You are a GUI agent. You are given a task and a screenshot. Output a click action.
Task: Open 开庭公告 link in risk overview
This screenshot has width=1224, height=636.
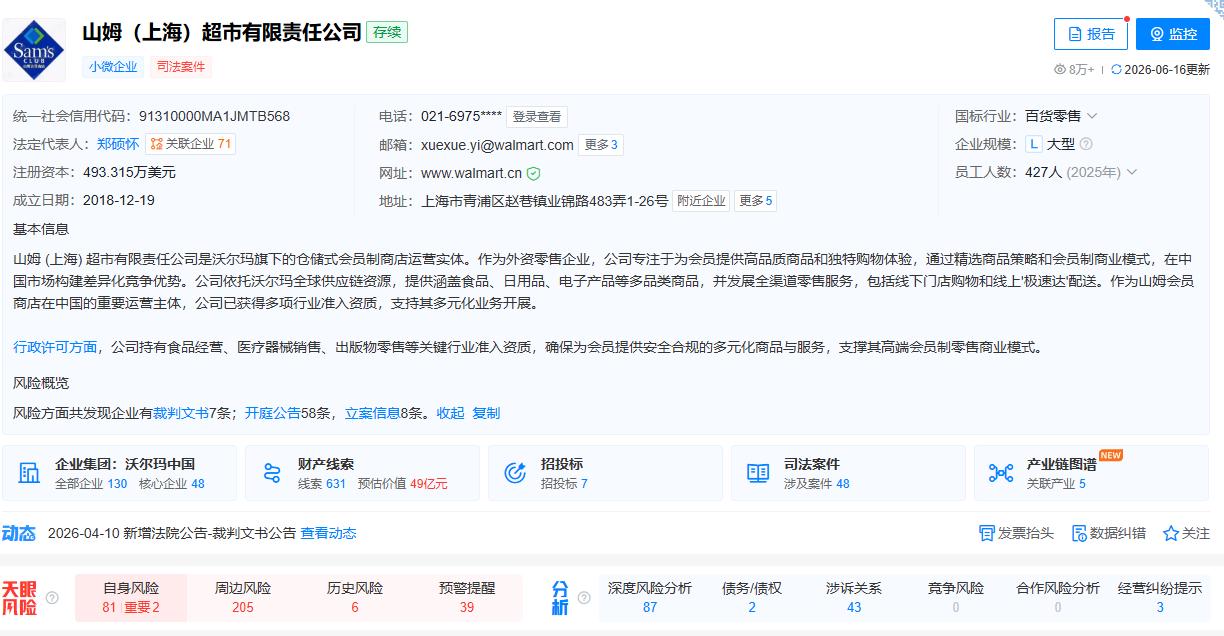(273, 413)
